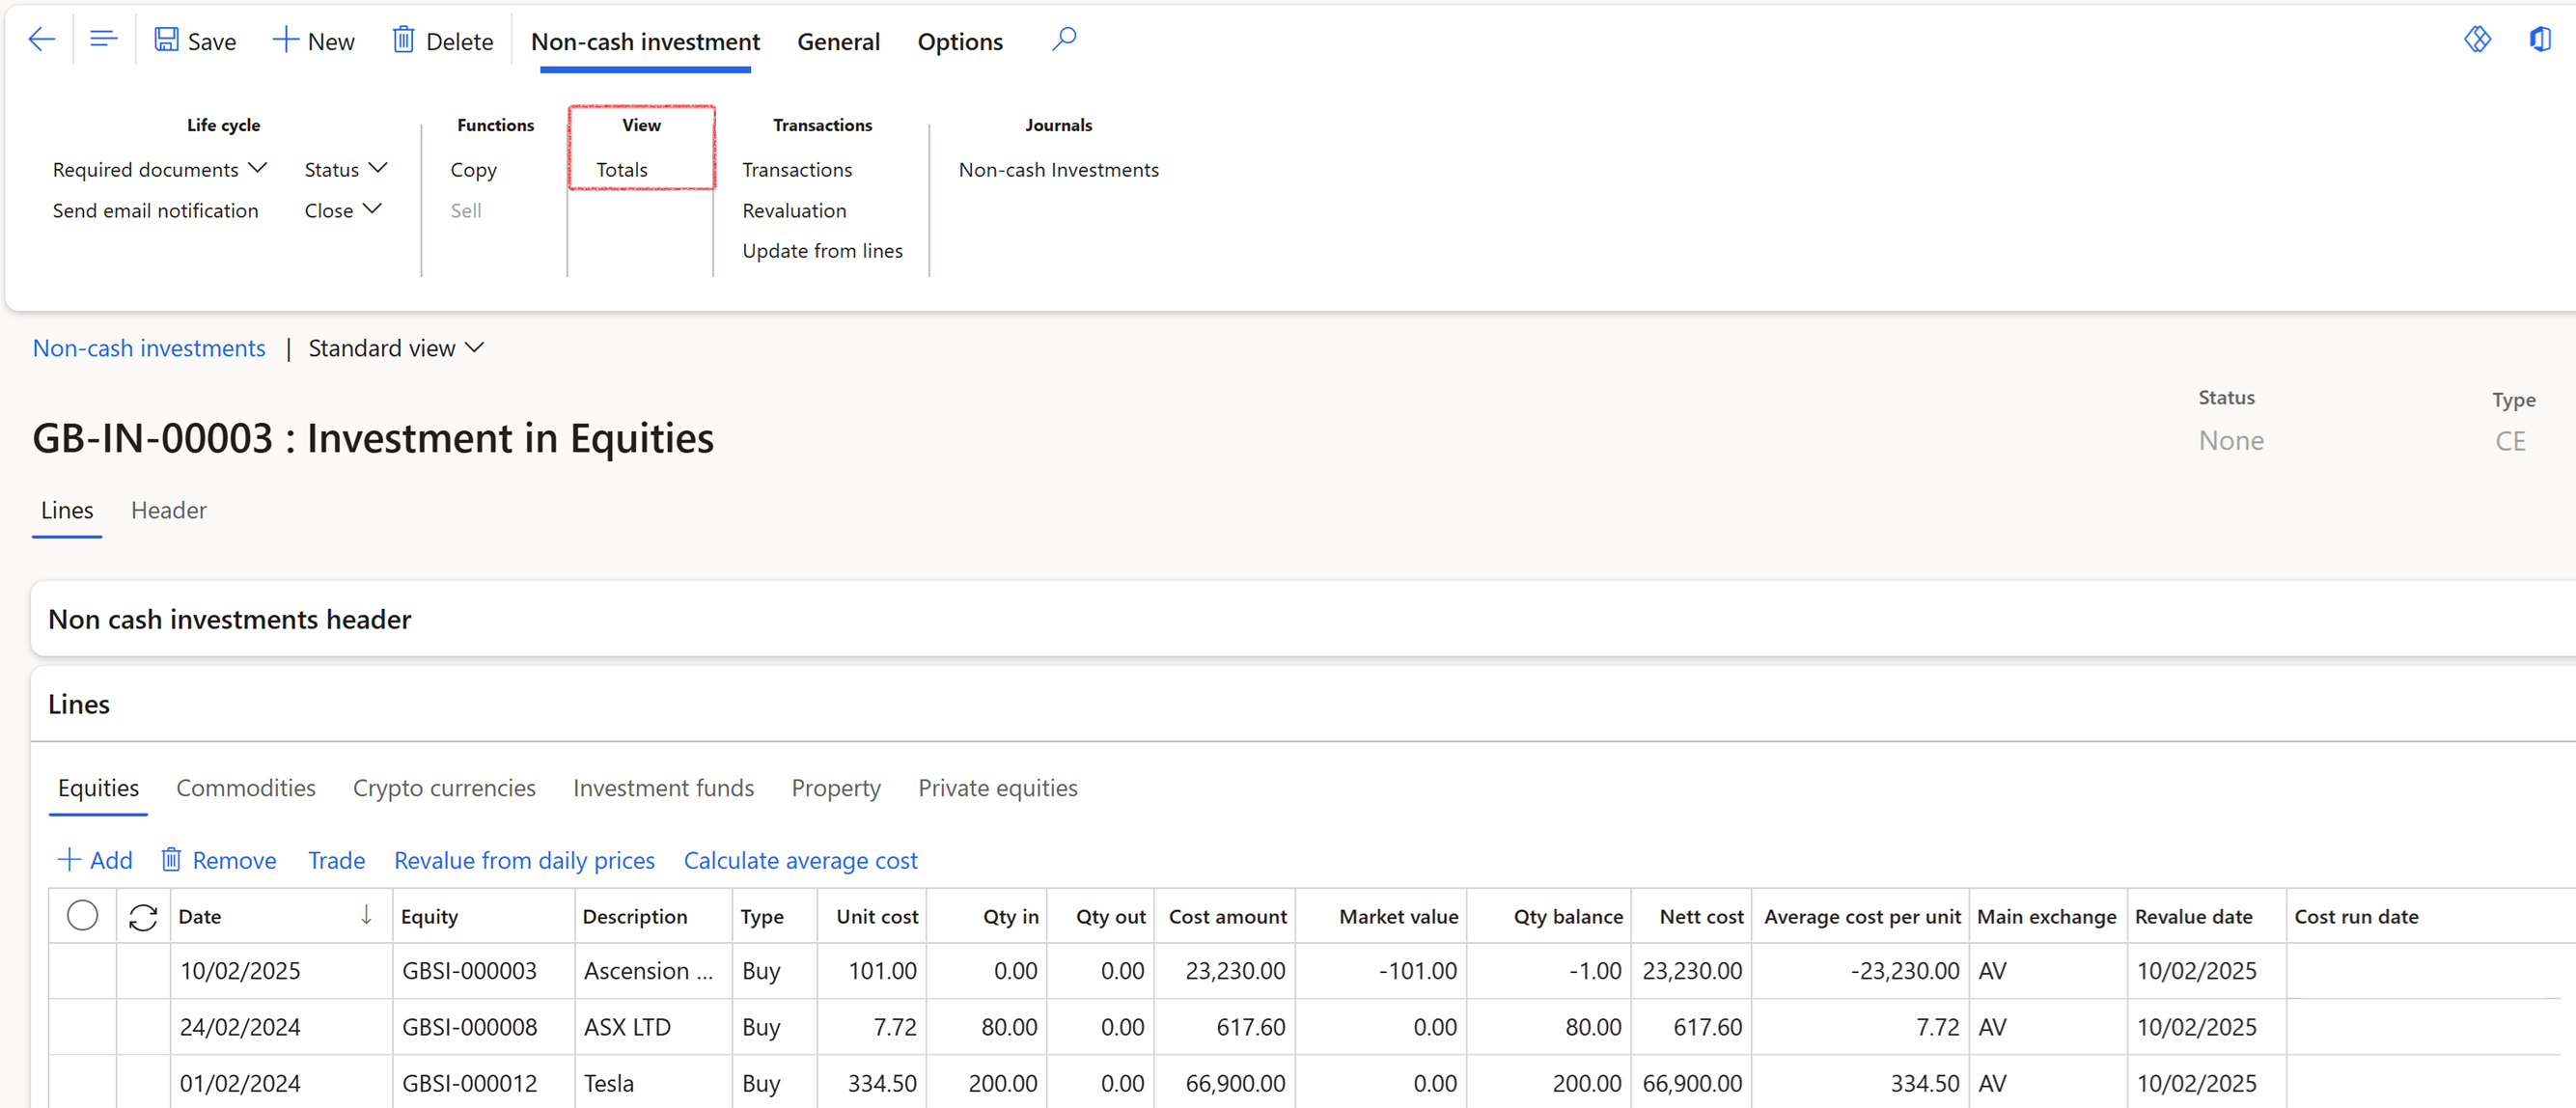Select the Commodities tab
The height and width of the screenshot is (1108, 2576).
coord(246,788)
